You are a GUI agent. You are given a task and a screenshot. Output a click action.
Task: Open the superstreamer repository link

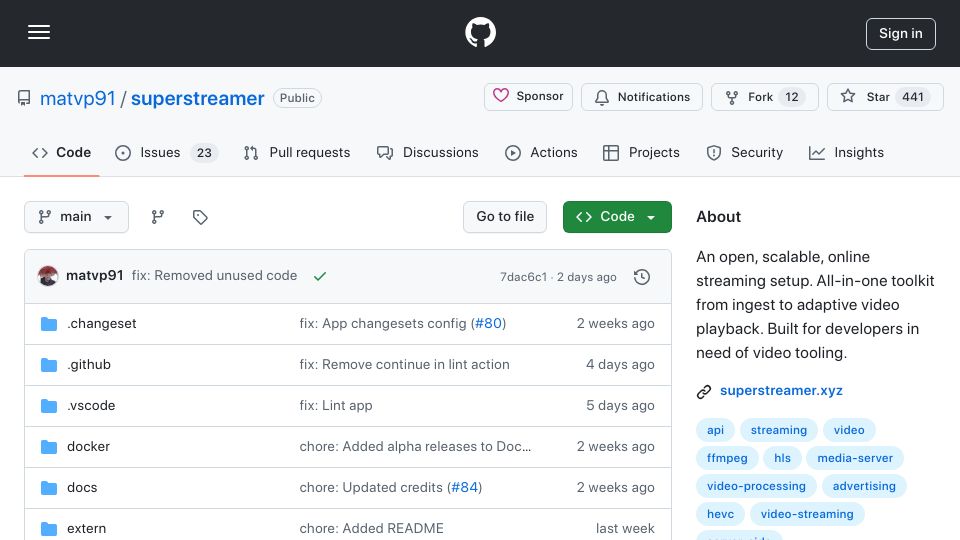click(198, 98)
